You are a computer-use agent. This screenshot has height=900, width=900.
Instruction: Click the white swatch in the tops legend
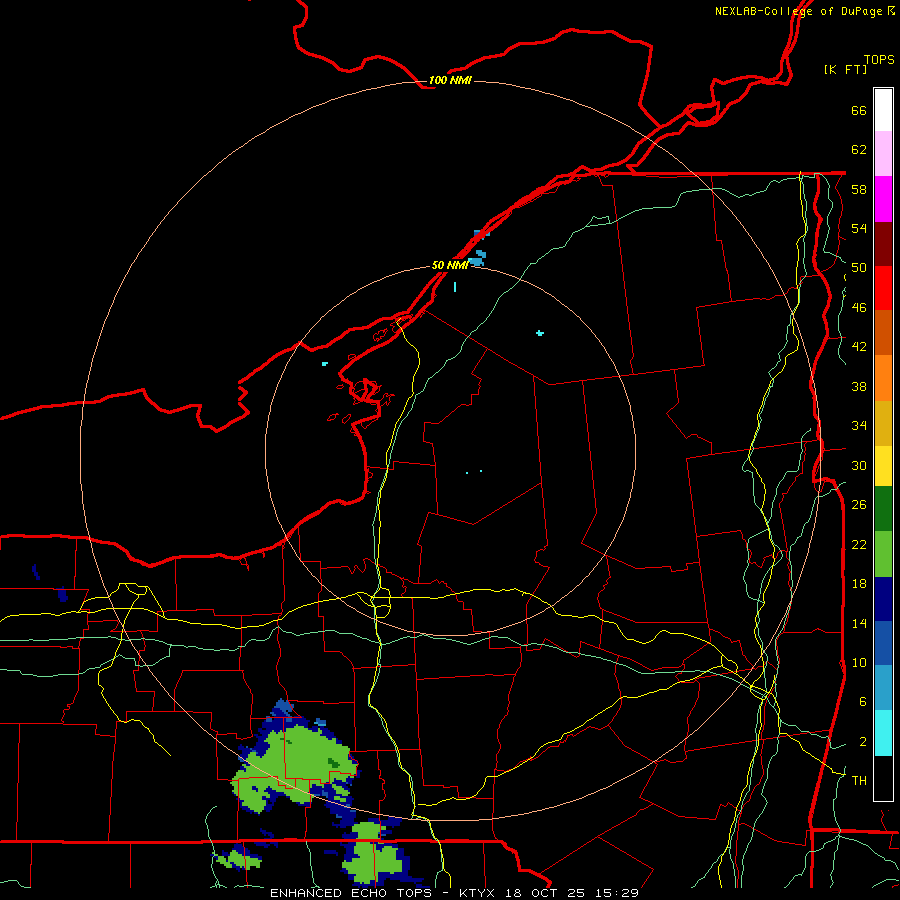tap(883, 110)
